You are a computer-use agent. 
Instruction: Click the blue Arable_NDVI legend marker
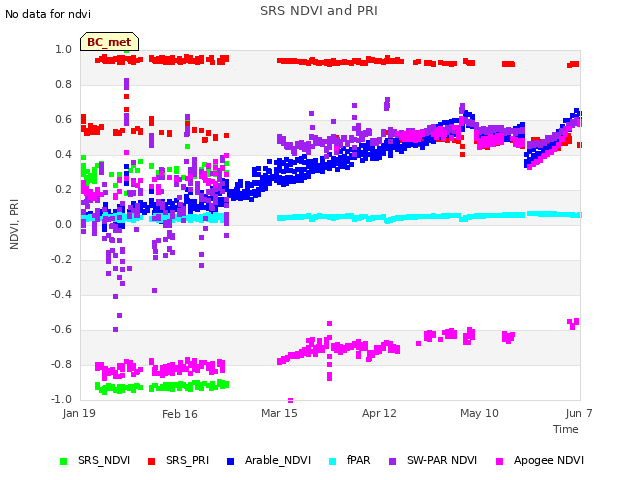coord(230,461)
